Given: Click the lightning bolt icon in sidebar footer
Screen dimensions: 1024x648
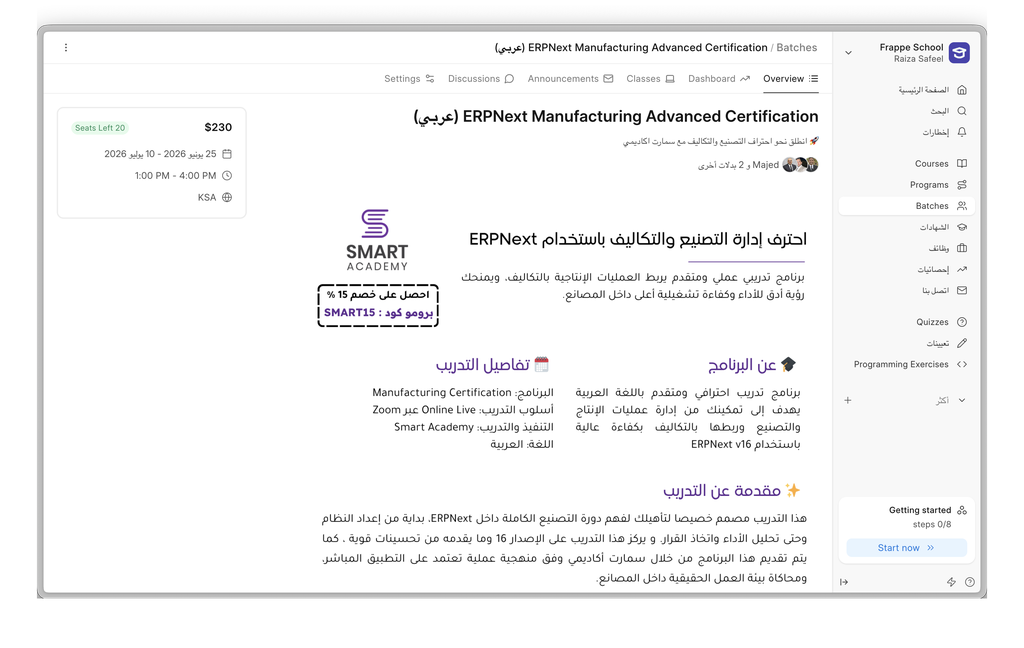Looking at the screenshot, I should (951, 582).
